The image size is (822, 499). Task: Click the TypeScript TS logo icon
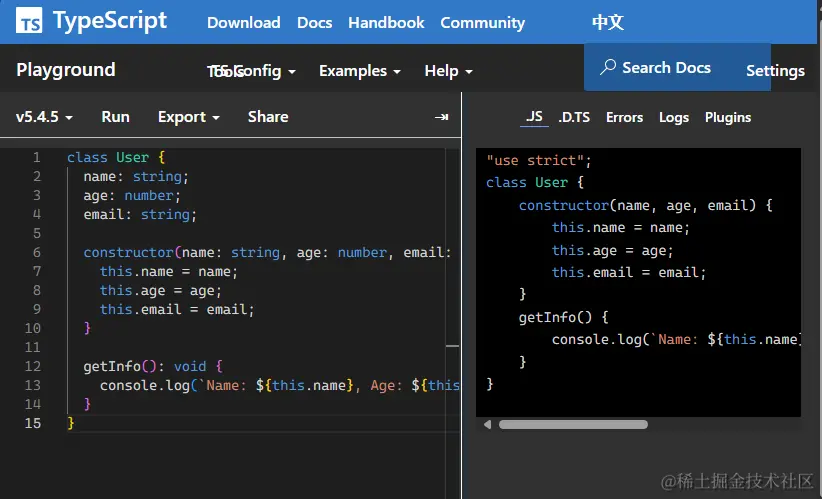(29, 21)
